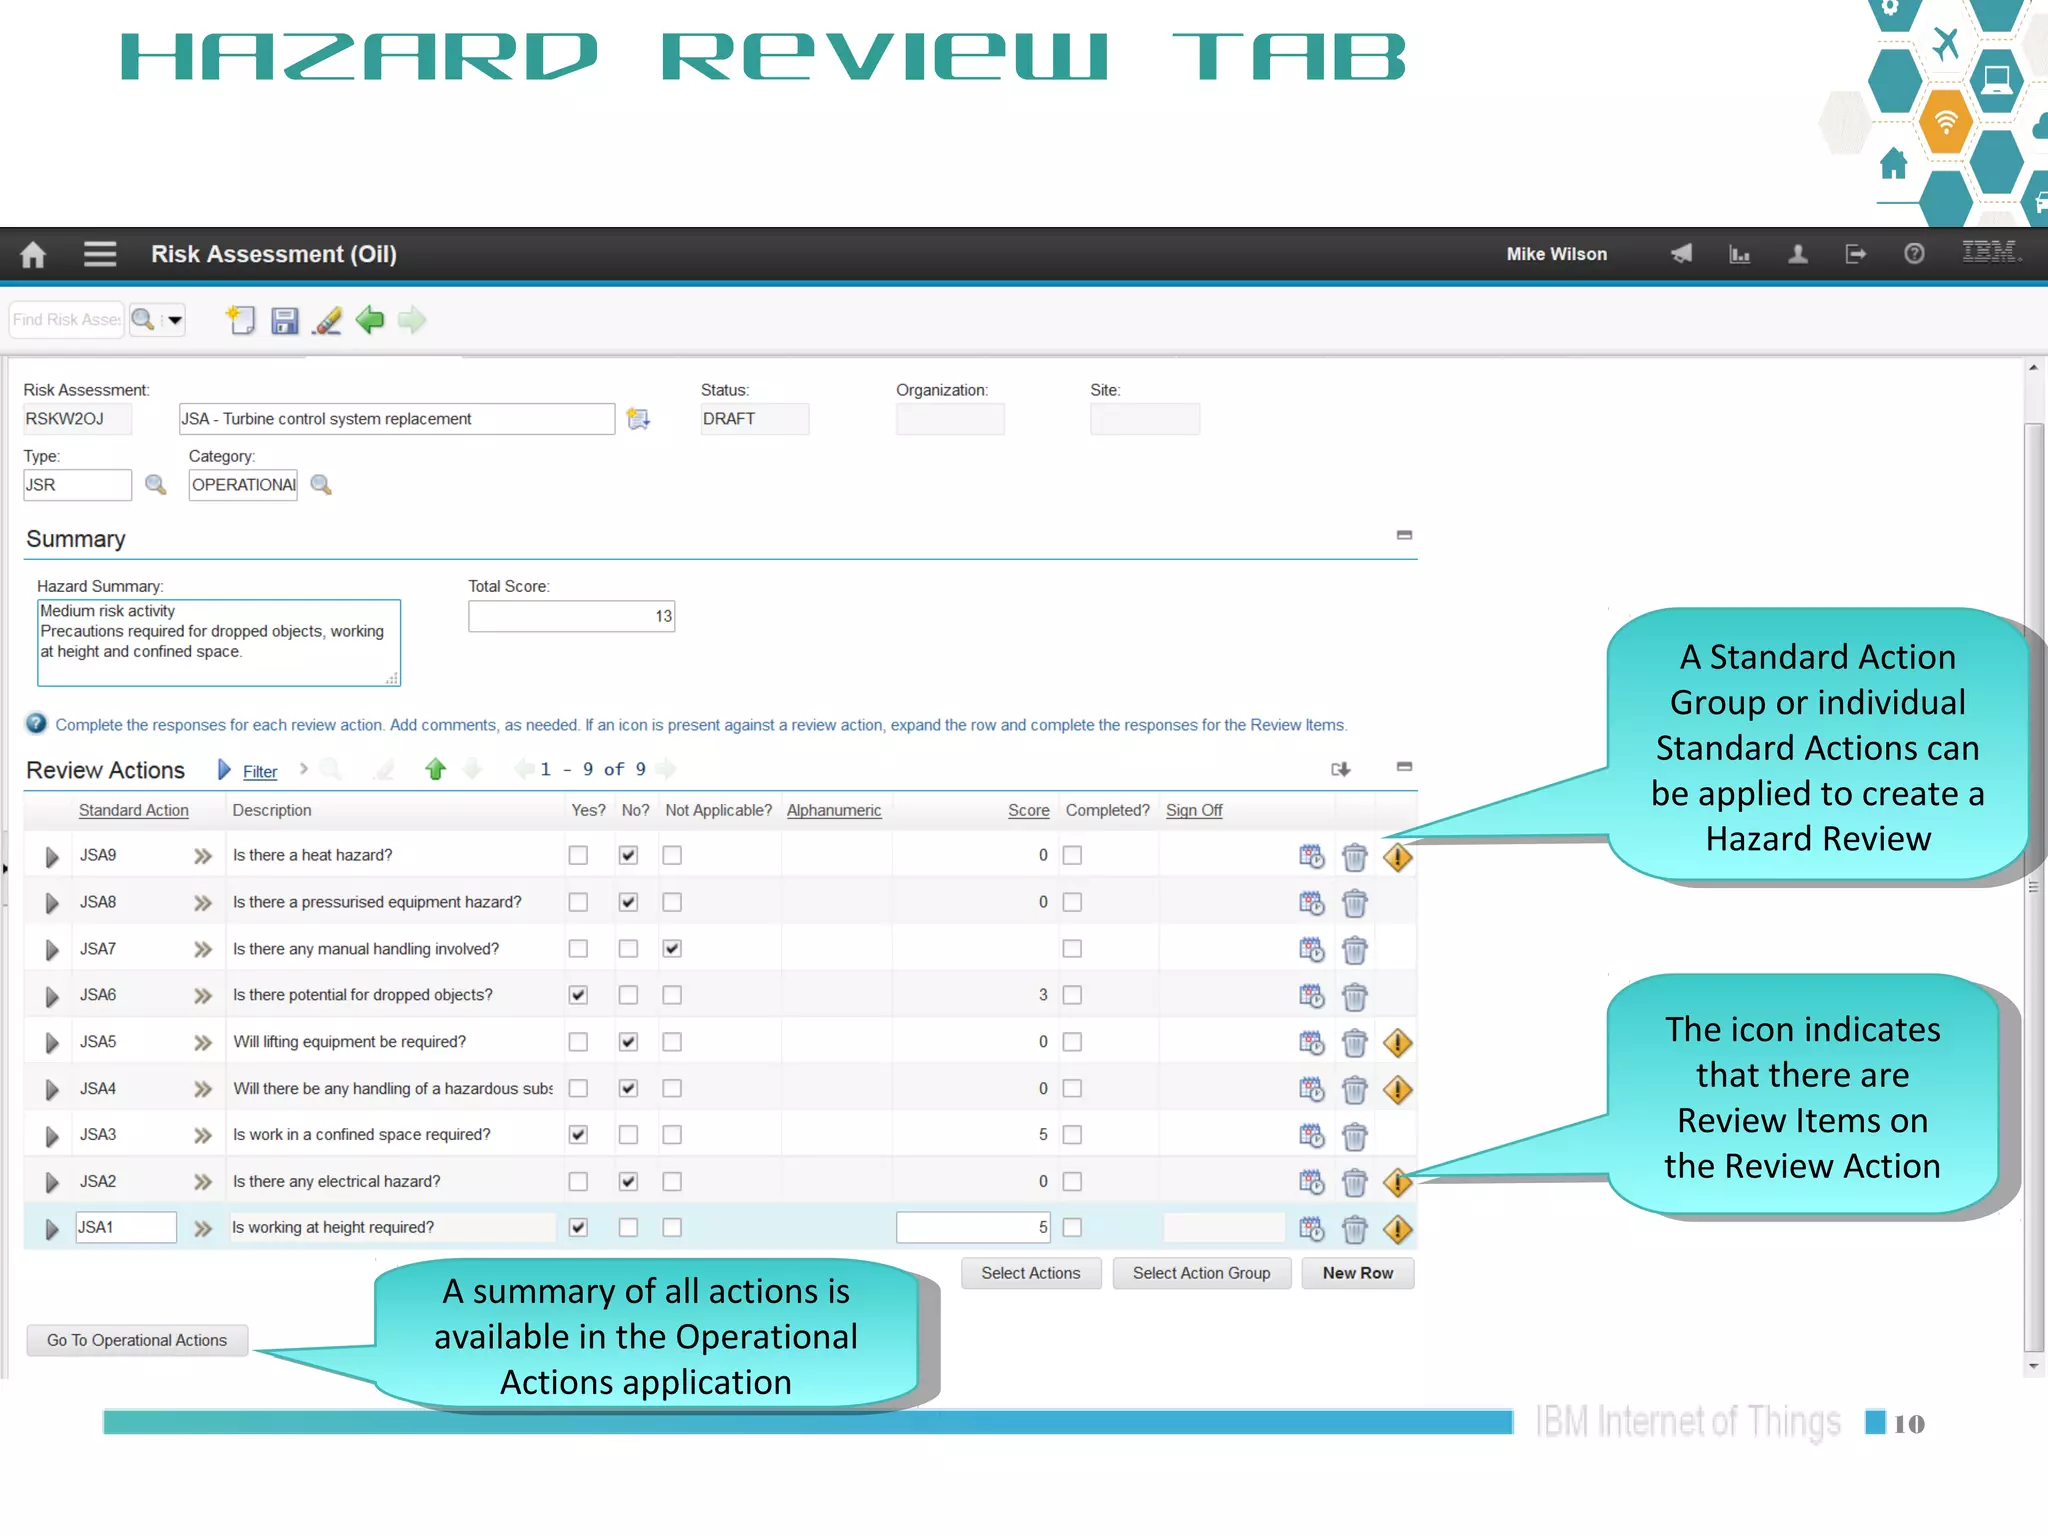The image size is (2048, 1536).
Task: Expand the JSA3 review action row
Action: click(x=52, y=1136)
